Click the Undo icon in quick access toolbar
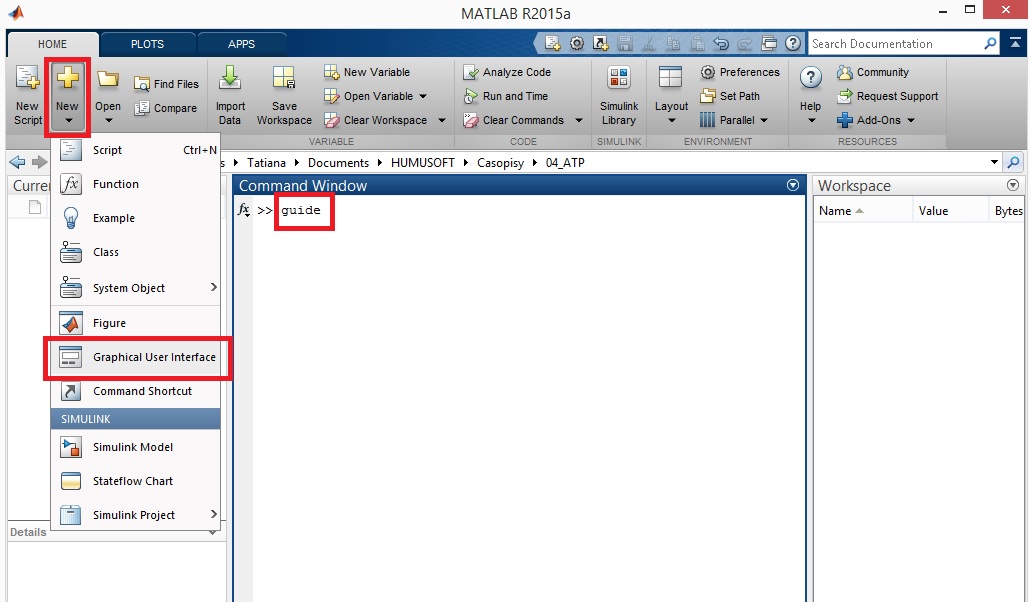The width and height of the screenshot is (1030, 602). click(x=721, y=44)
